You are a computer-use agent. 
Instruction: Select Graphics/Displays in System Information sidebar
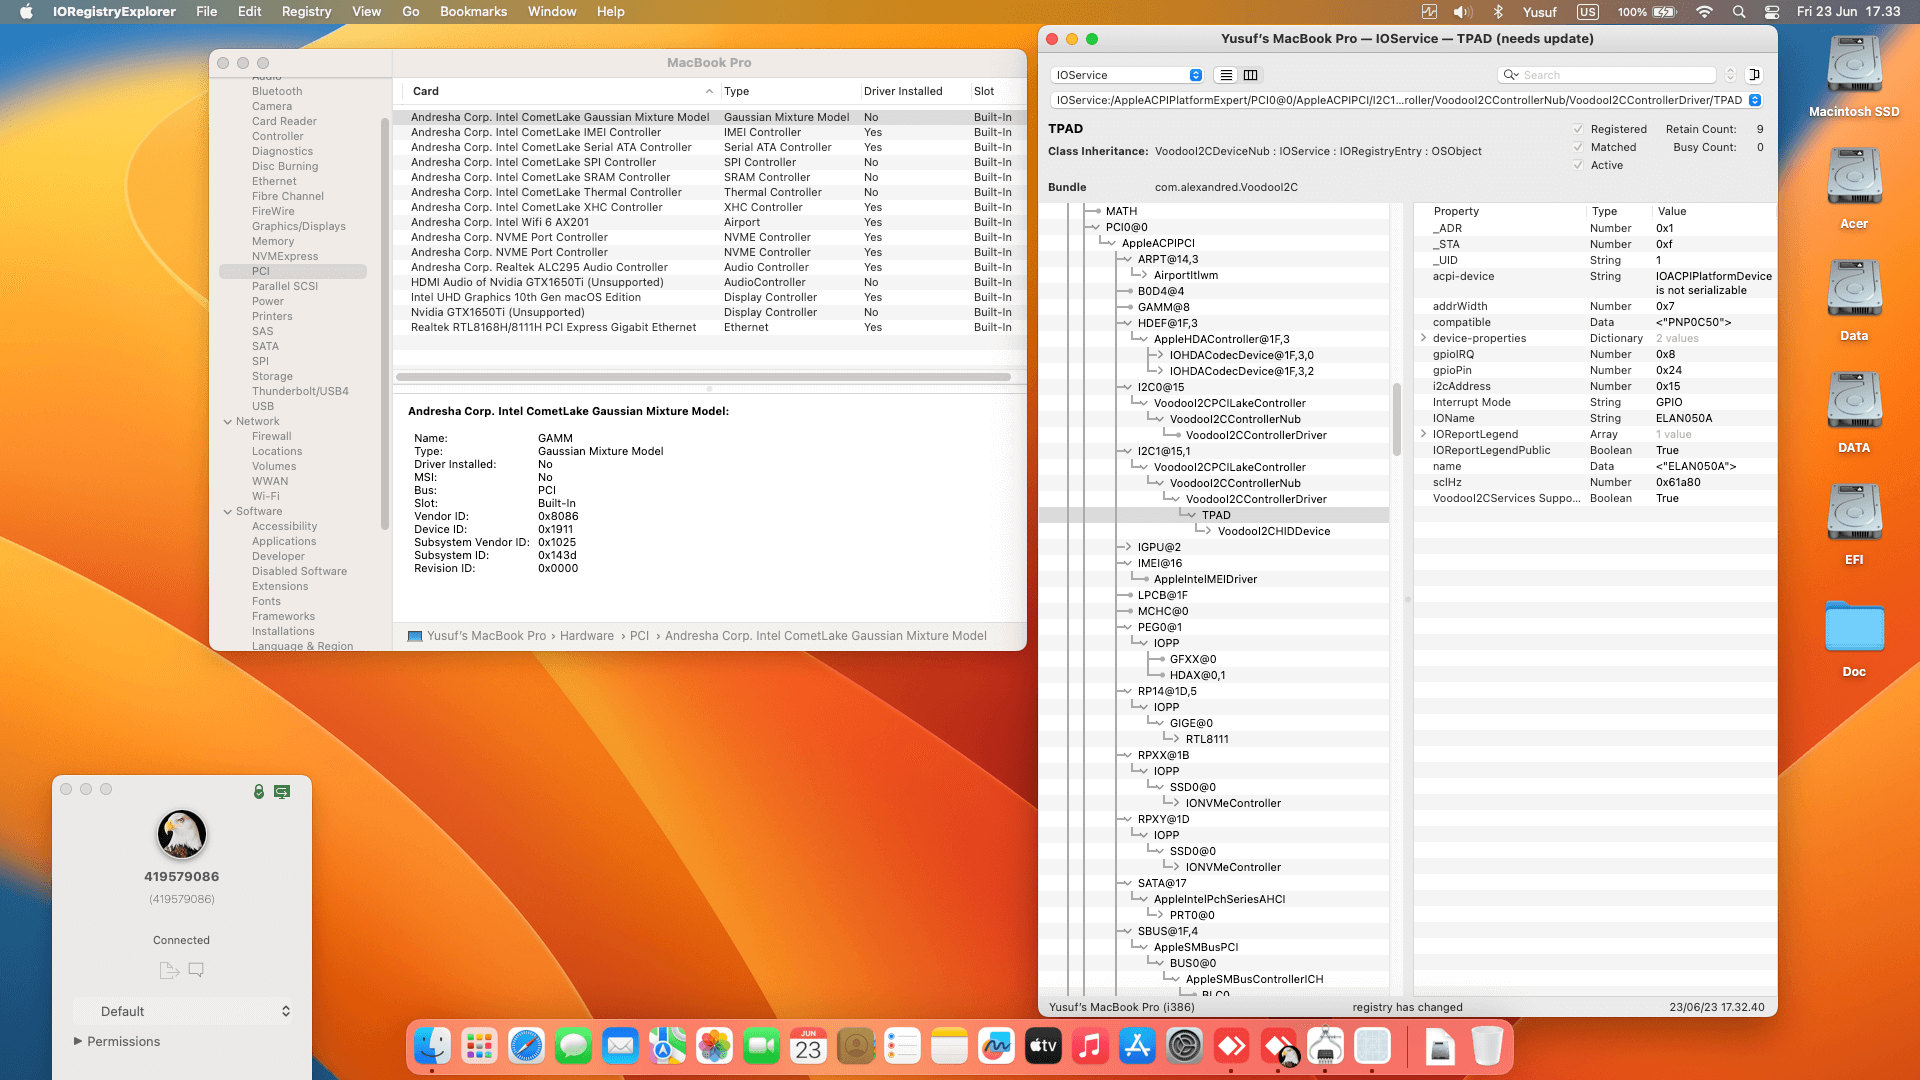click(298, 226)
